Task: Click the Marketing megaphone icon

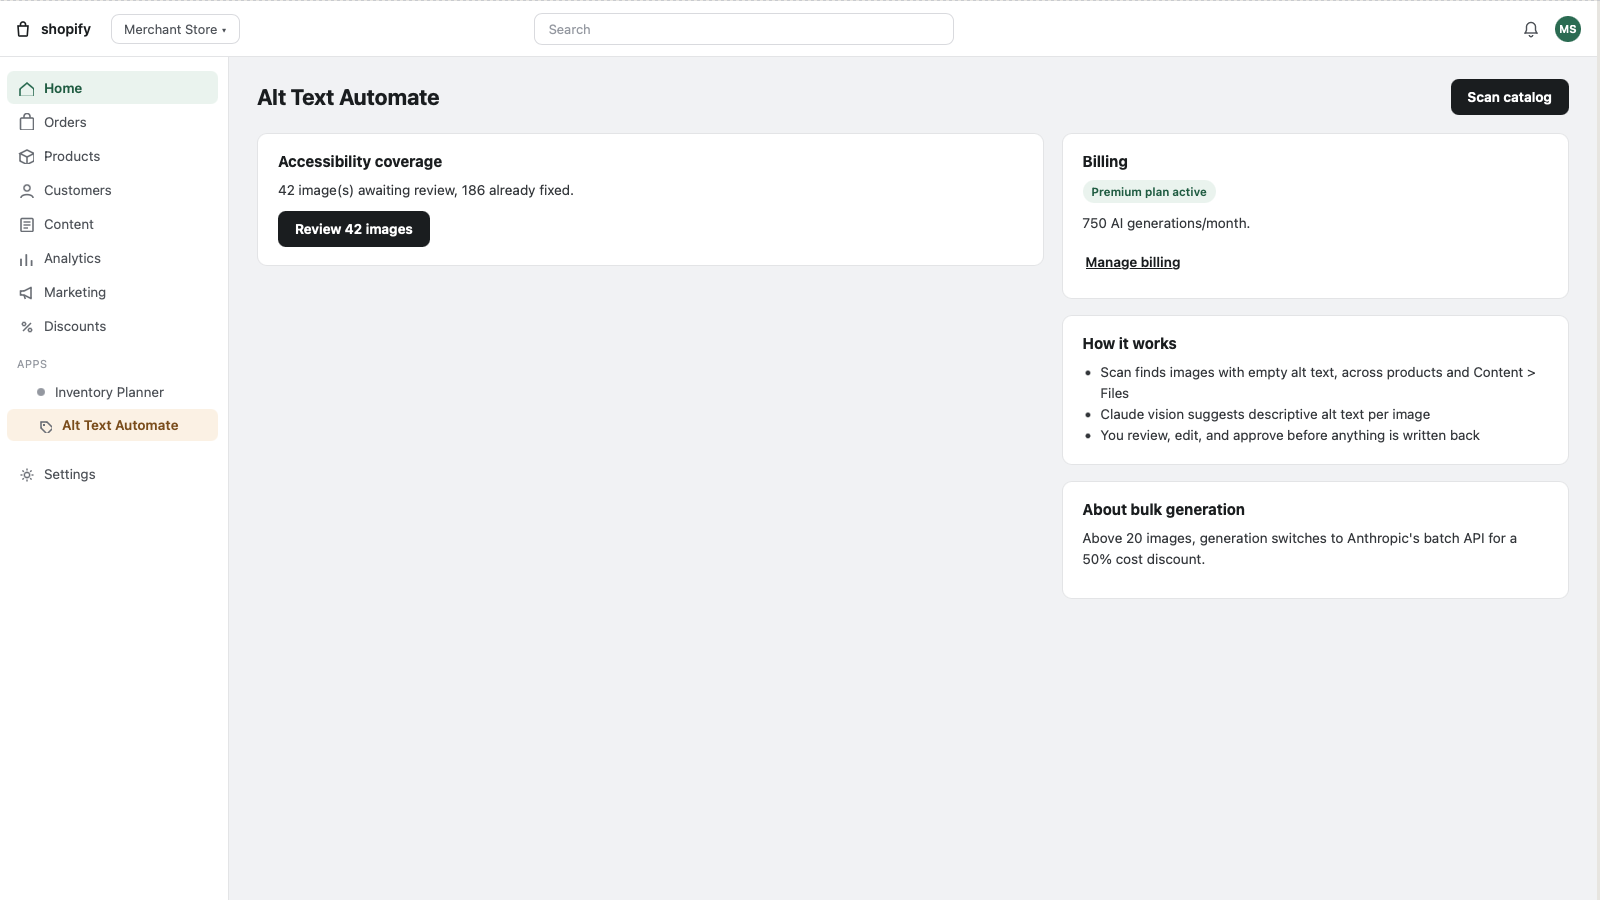Action: [x=27, y=293]
